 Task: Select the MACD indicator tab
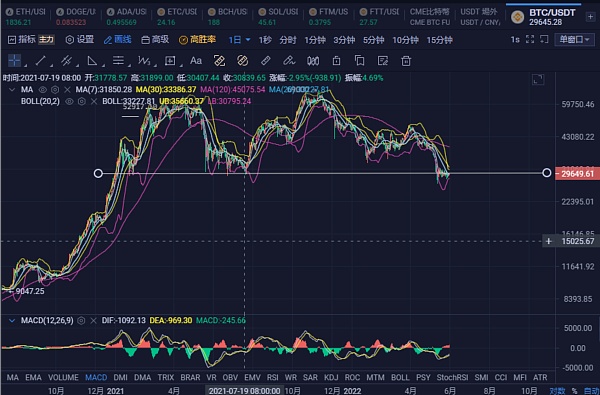coord(96,377)
